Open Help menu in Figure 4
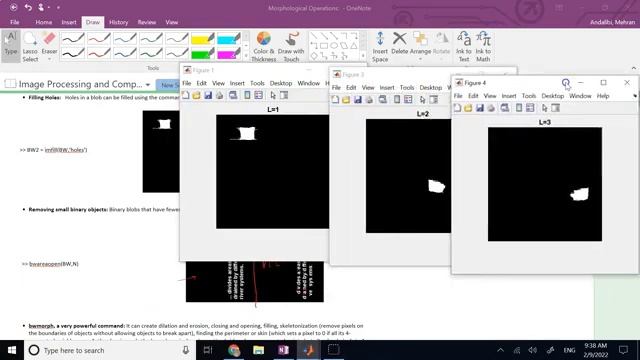Image resolution: width=640 pixels, height=360 pixels. (603, 96)
